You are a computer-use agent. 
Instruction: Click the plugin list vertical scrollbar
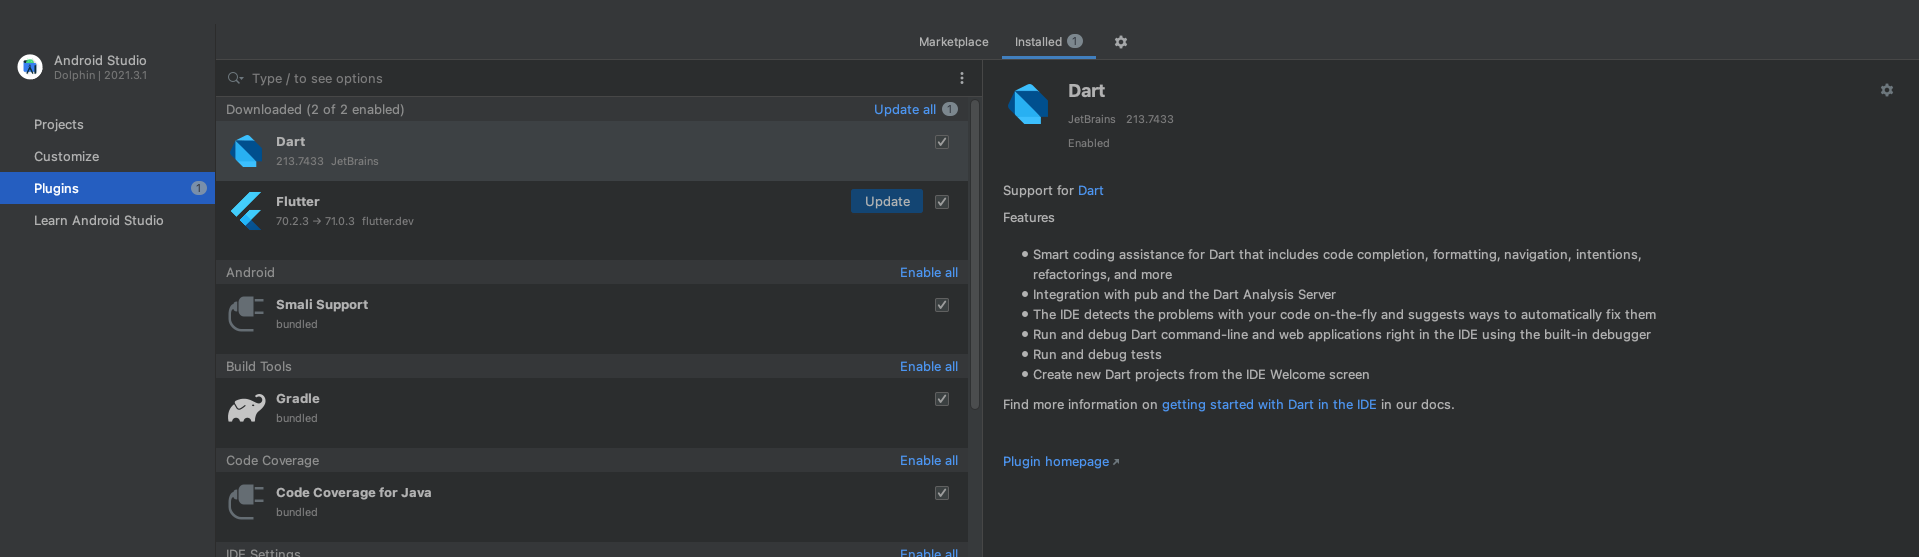coord(974,250)
